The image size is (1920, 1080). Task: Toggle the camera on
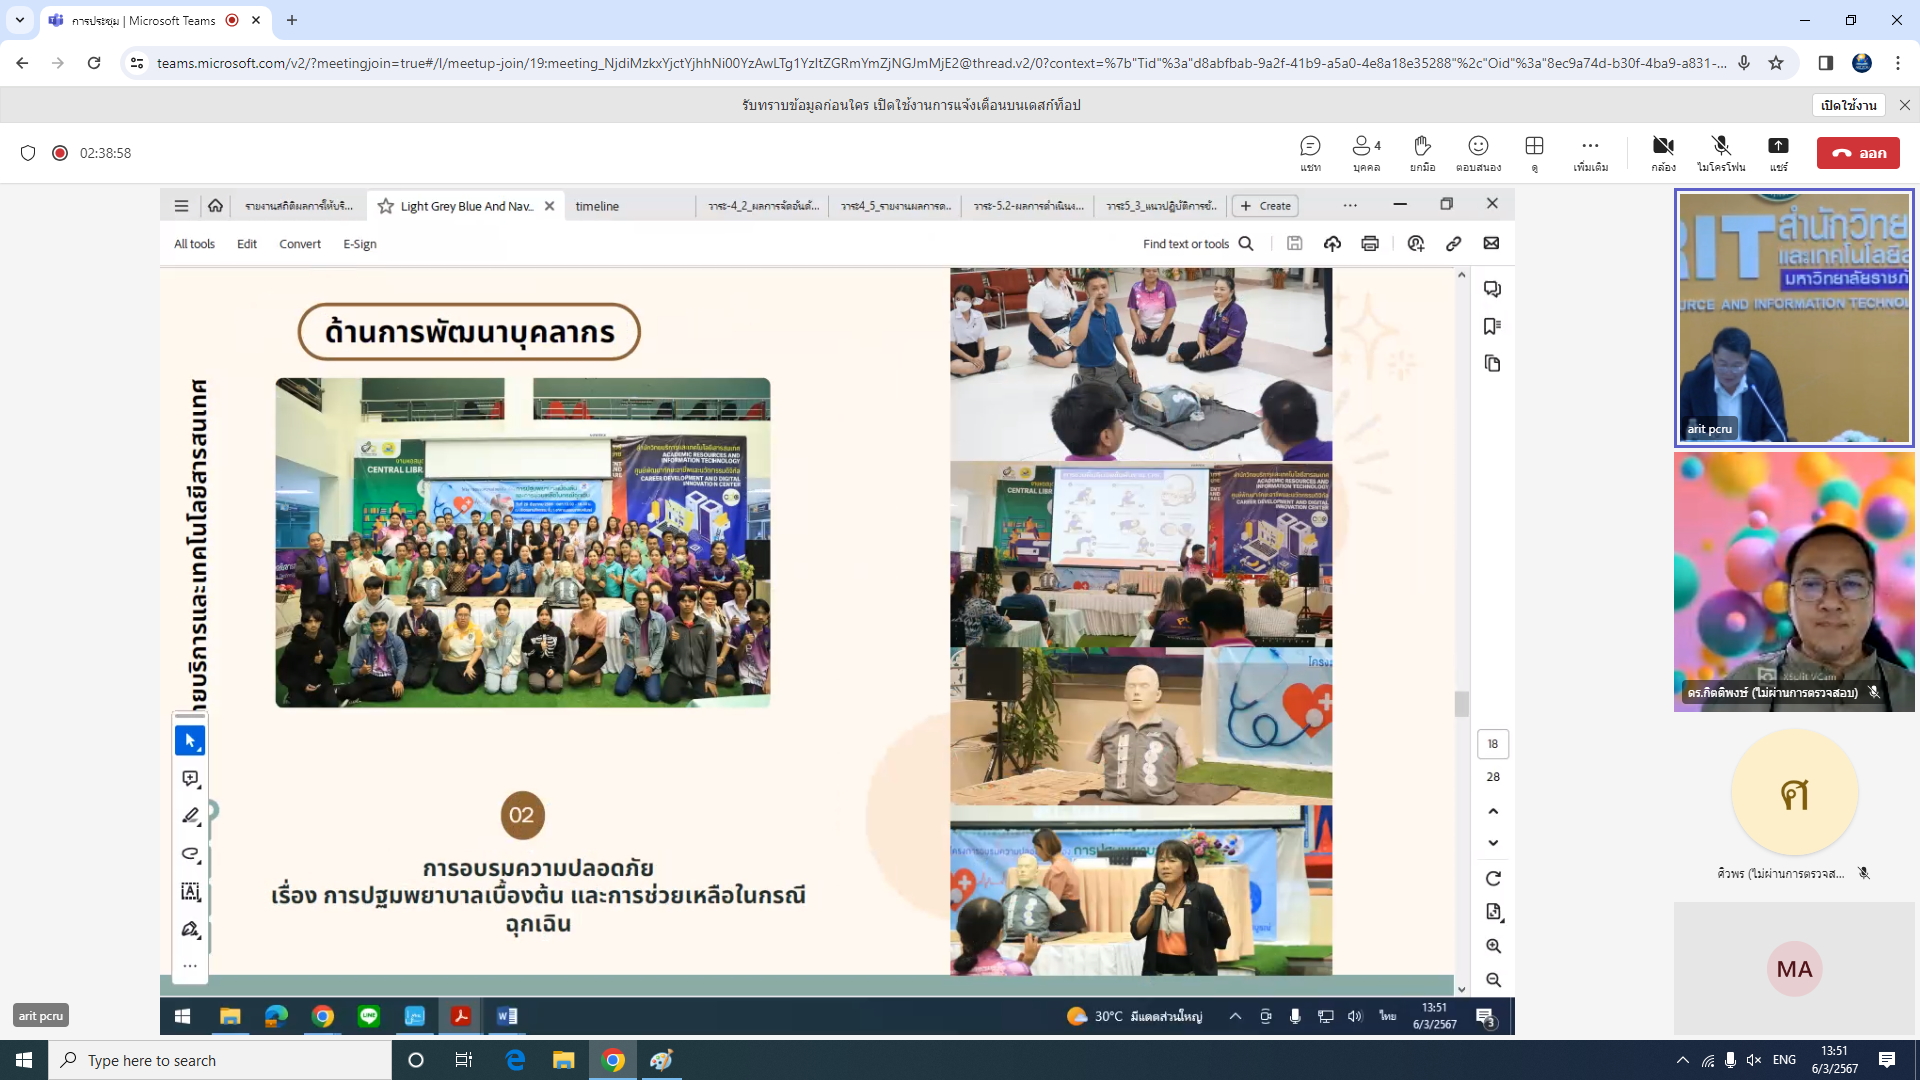[1663, 153]
